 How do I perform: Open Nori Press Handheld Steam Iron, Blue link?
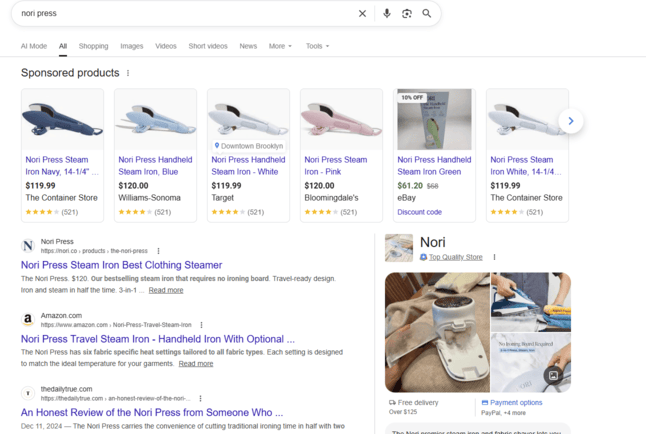155,166
